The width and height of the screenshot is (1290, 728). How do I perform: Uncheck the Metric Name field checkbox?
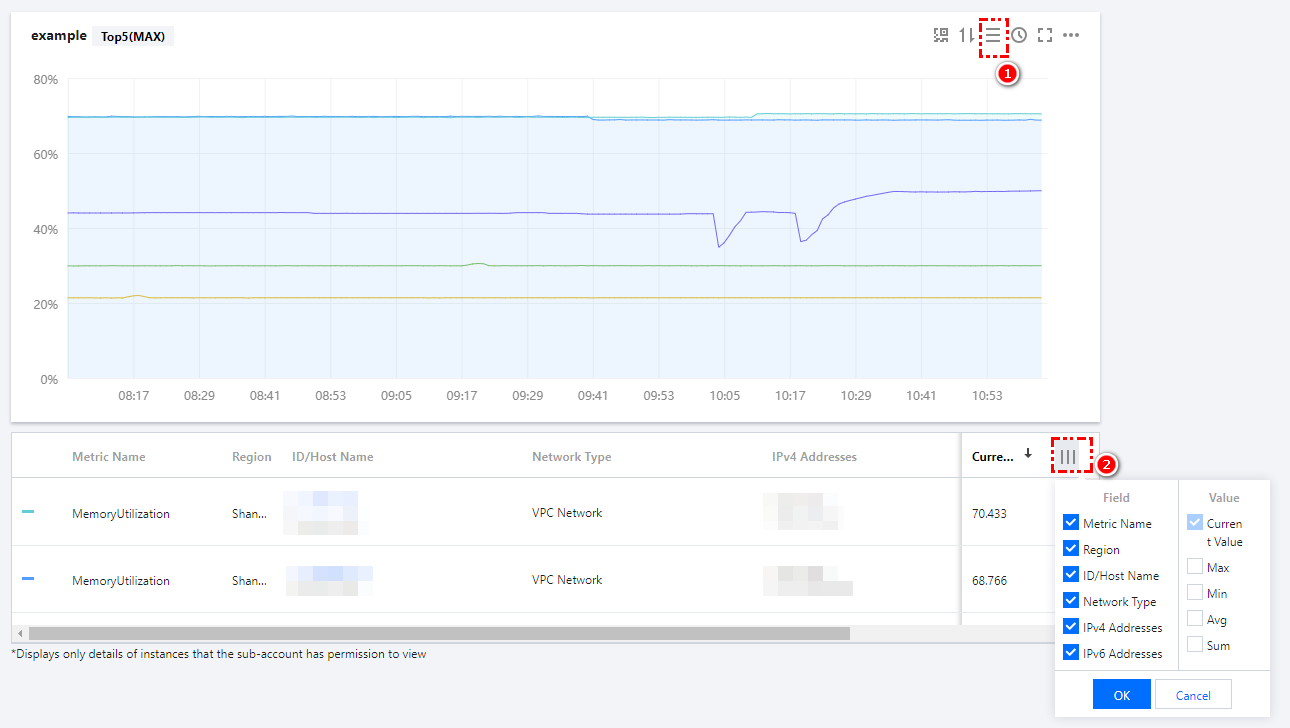tap(1071, 523)
